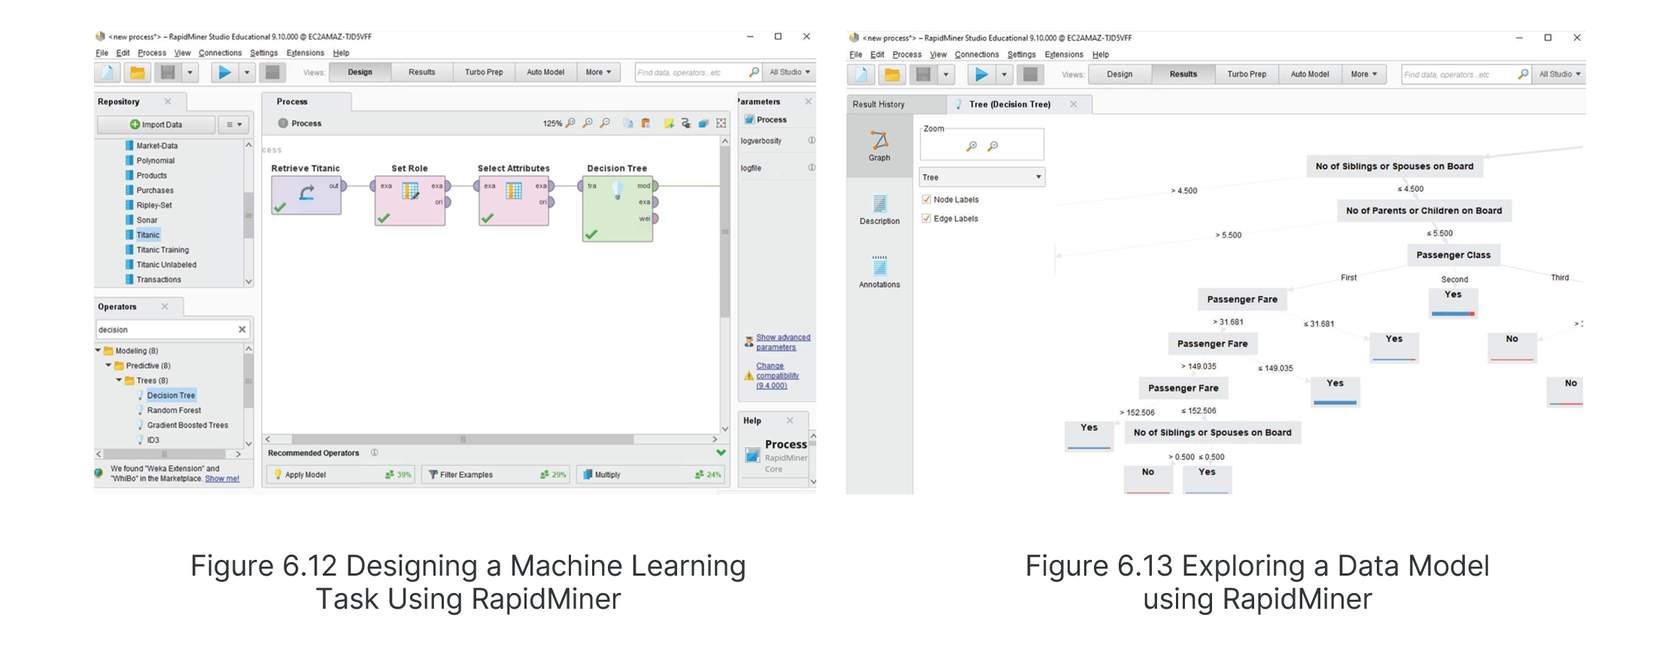Click Show me! marketplace link

click(x=222, y=478)
